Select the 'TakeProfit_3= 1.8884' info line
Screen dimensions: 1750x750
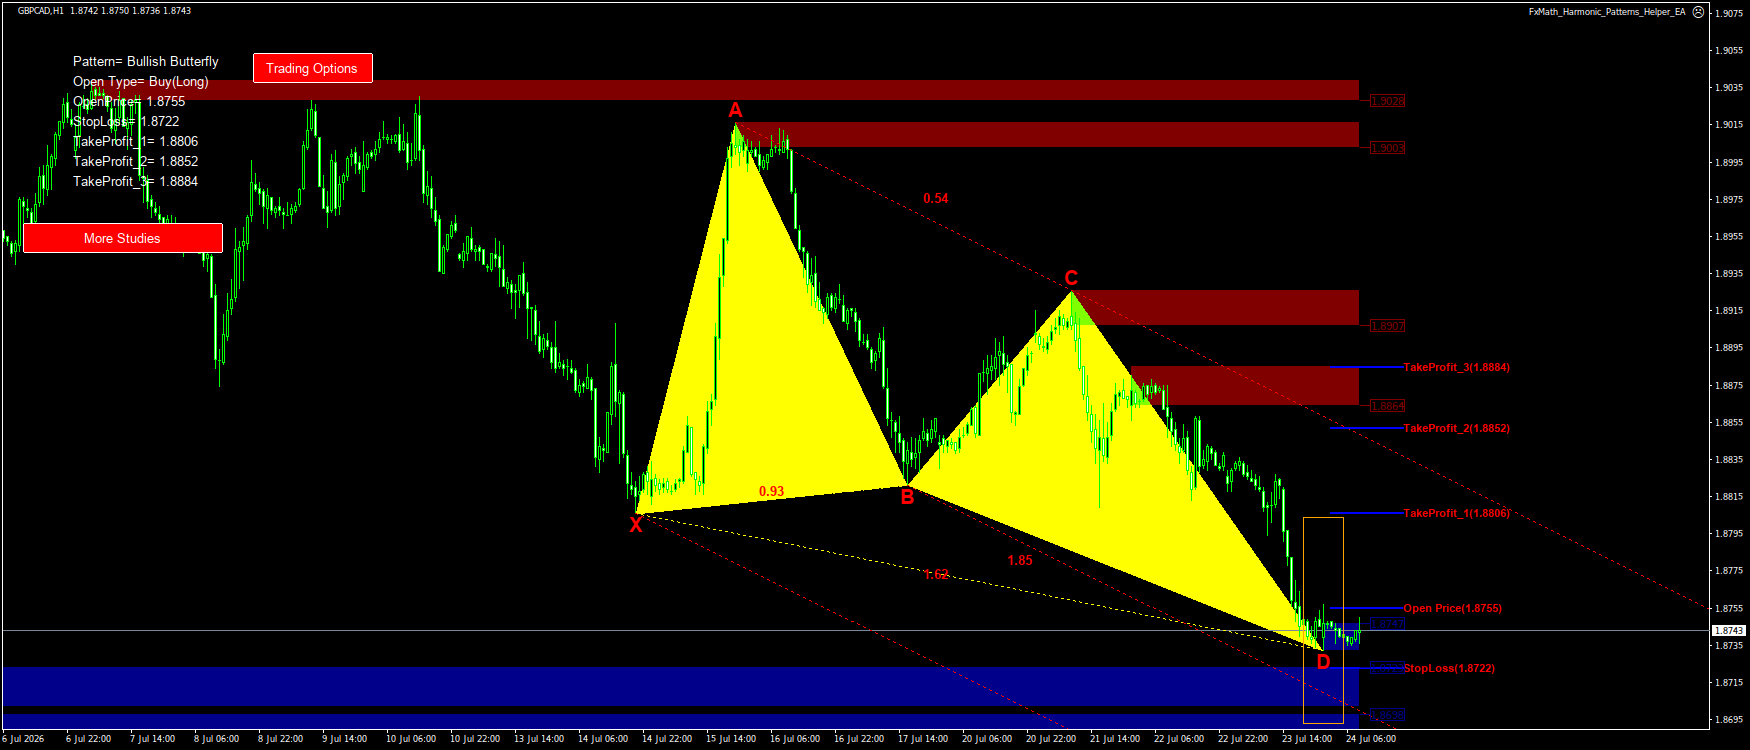point(136,181)
